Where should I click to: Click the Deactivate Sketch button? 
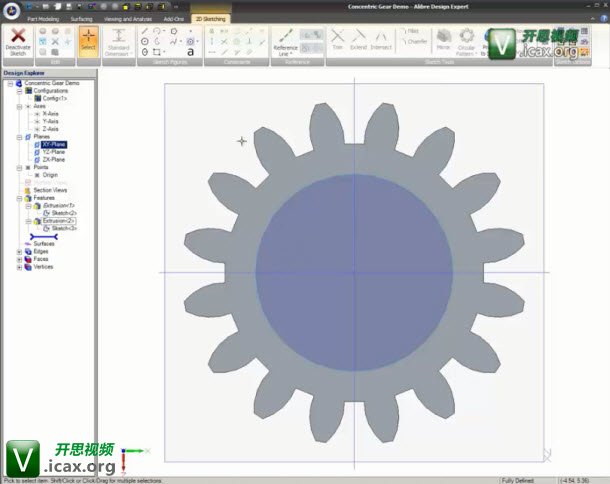18,42
